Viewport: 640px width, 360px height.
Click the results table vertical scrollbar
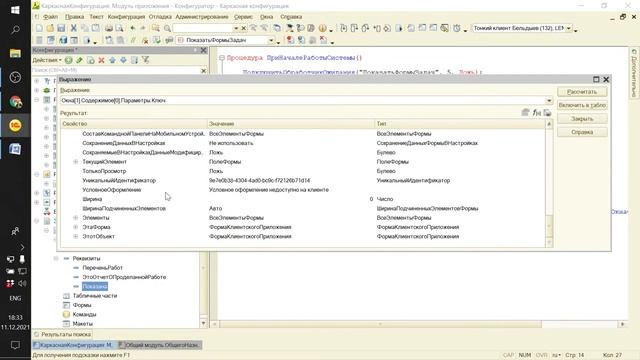tap(549, 184)
